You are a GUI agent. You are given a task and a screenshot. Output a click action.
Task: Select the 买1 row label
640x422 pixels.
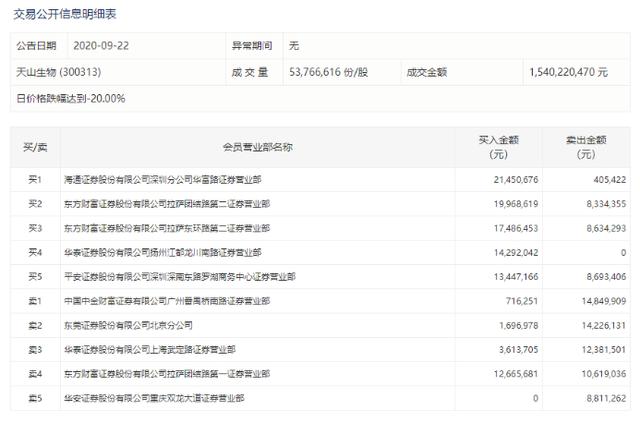tap(35, 180)
